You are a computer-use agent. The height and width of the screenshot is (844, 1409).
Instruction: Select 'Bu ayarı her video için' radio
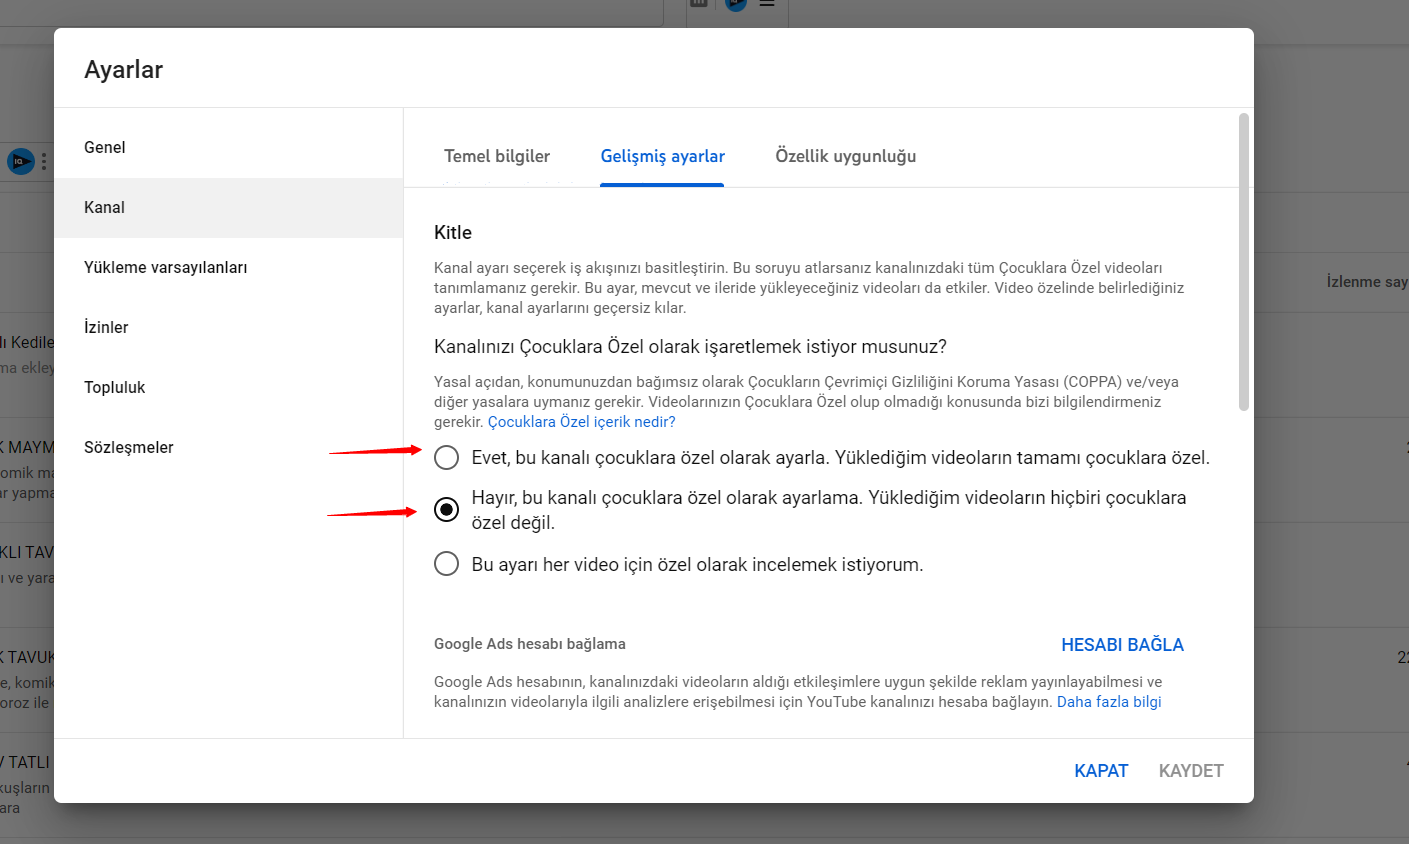[446, 564]
